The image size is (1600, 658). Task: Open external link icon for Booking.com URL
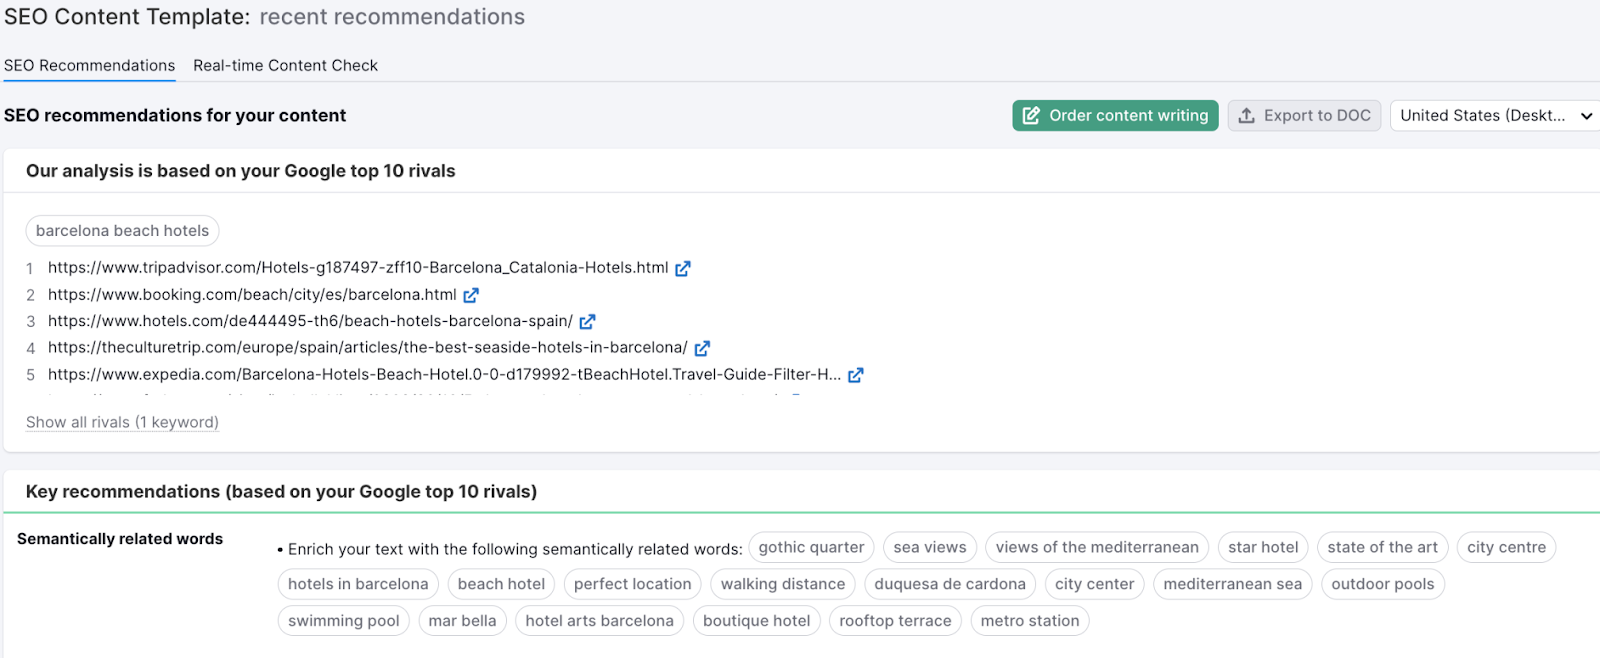pos(471,295)
